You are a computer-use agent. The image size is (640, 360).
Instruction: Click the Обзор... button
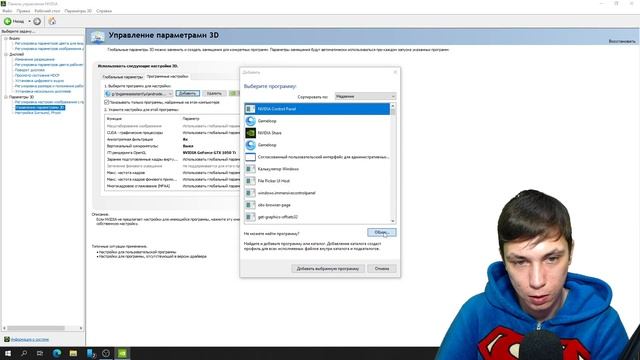coord(382,232)
